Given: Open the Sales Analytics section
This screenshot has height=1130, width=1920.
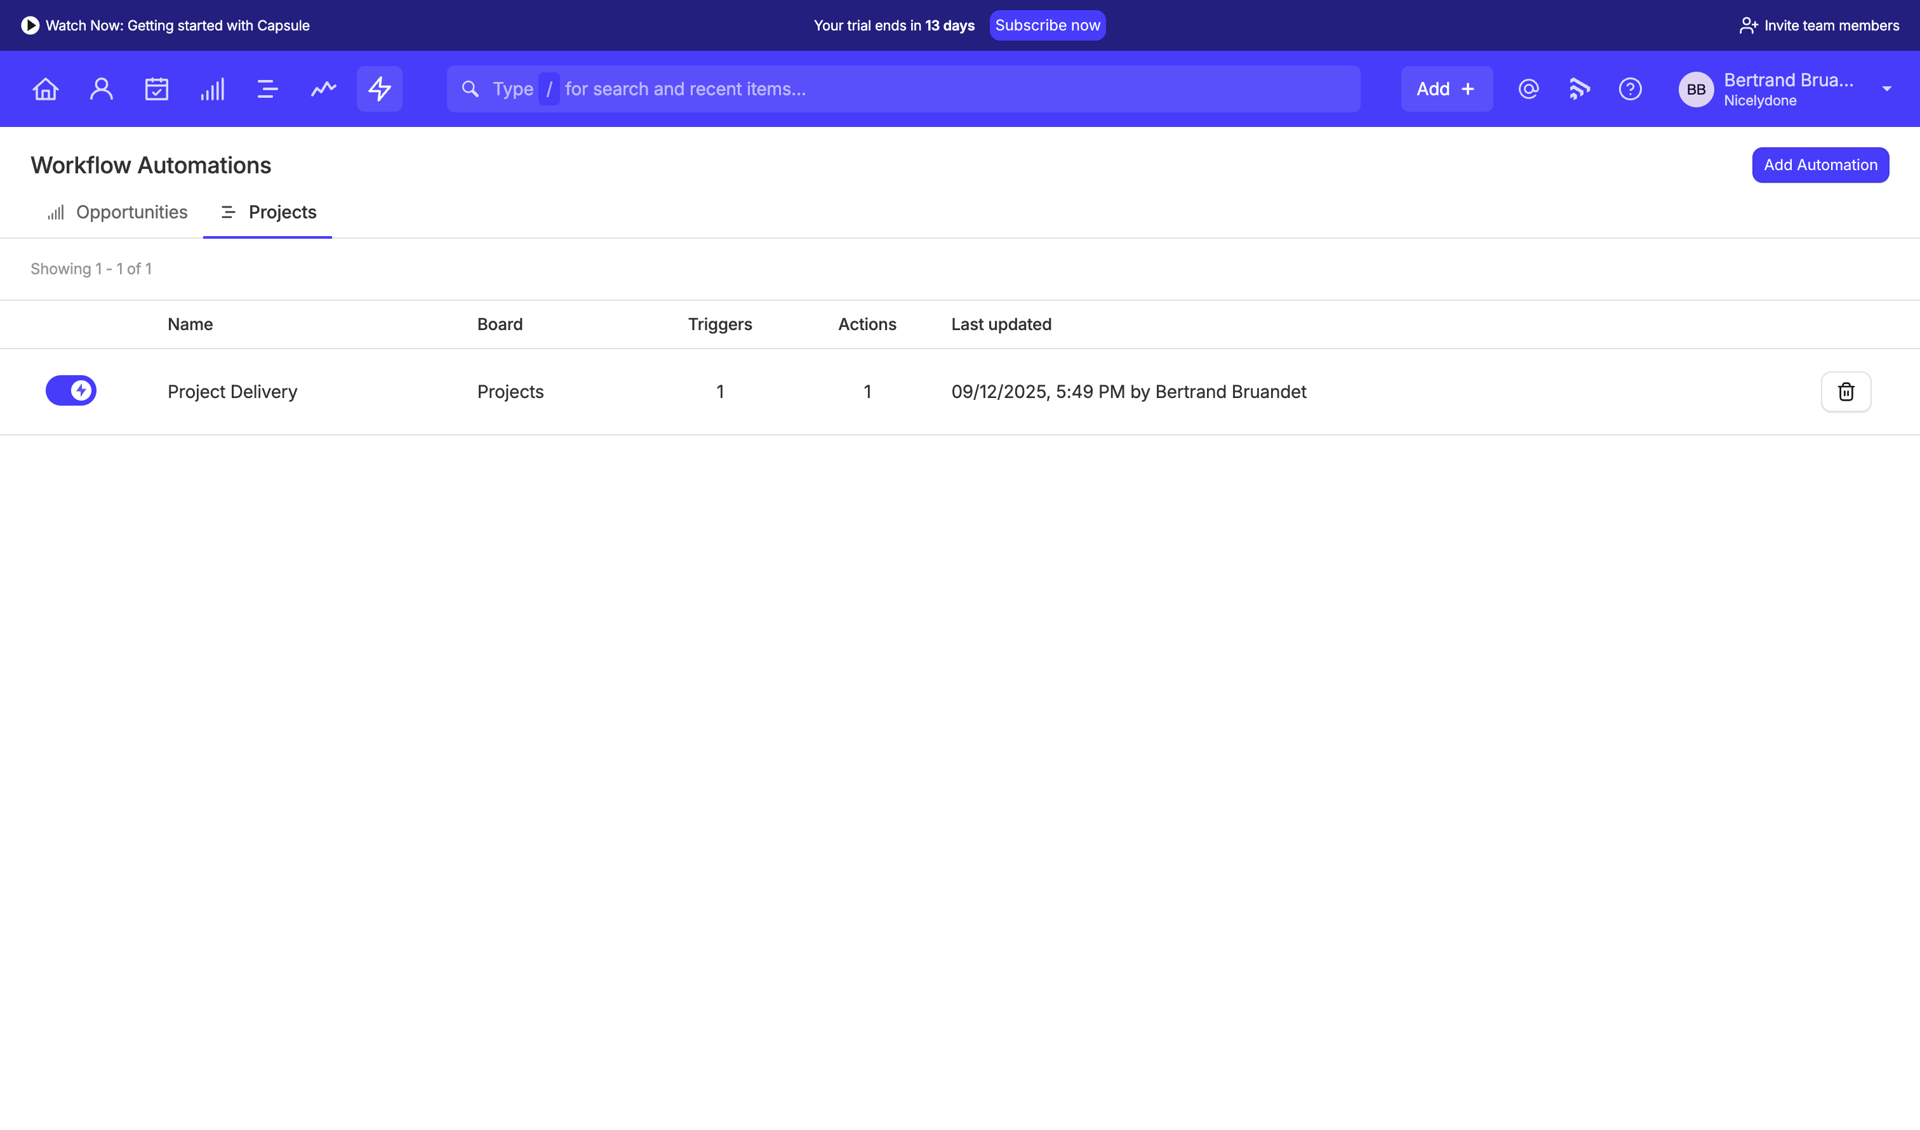Looking at the screenshot, I should point(212,89).
